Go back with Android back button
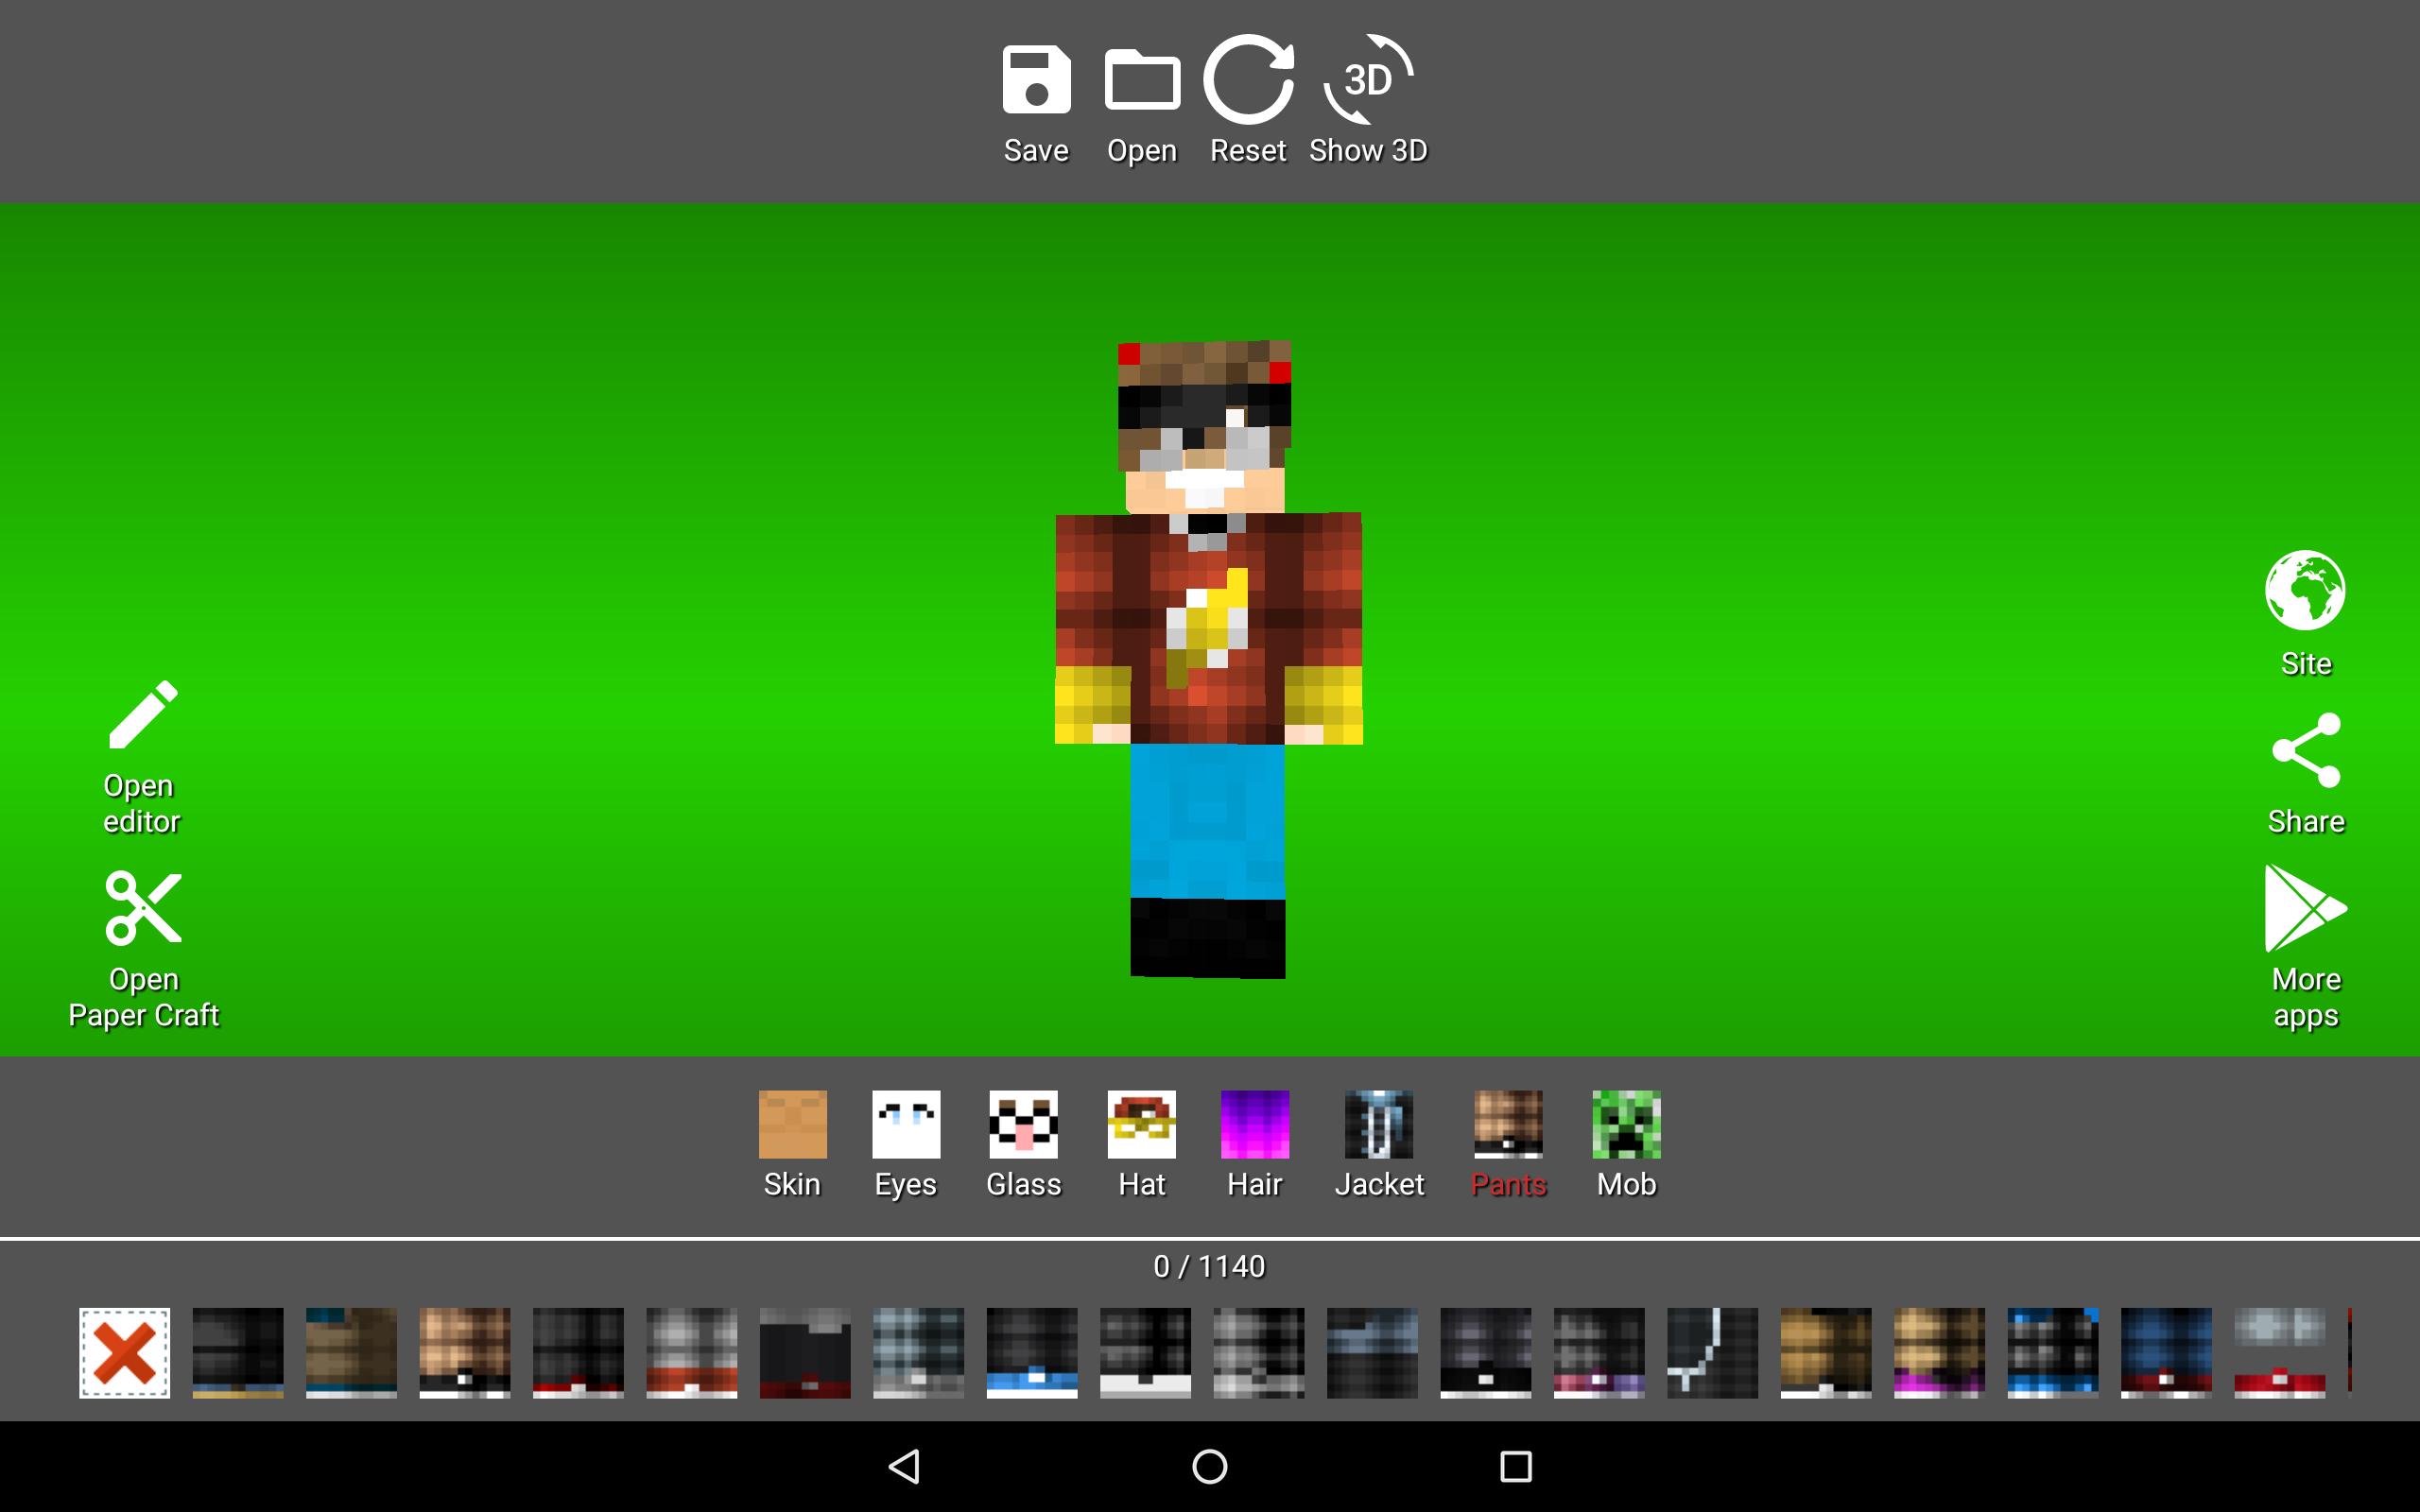Viewport: 2420px width, 1512px height. (x=905, y=1466)
